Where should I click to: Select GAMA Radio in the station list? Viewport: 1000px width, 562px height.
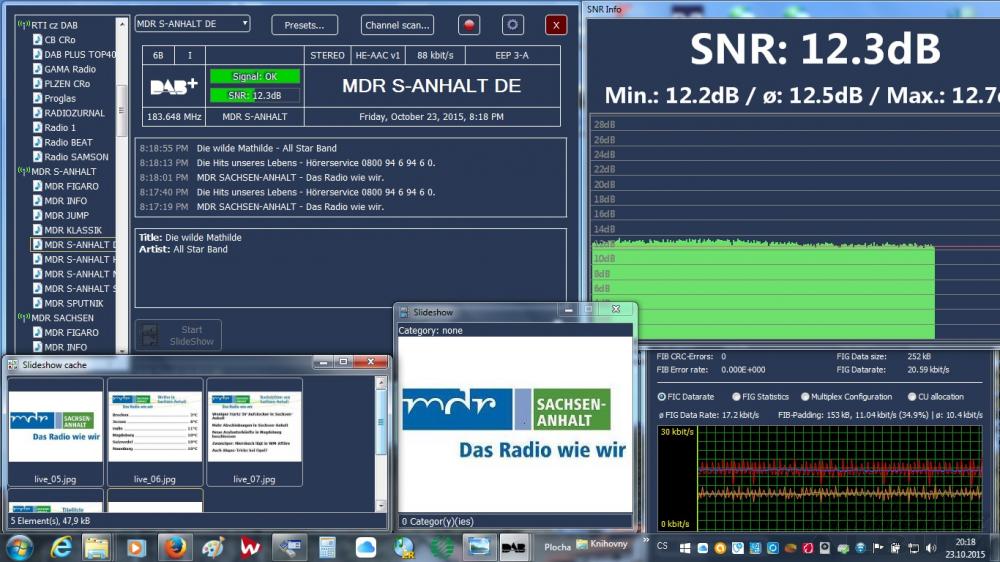70,69
